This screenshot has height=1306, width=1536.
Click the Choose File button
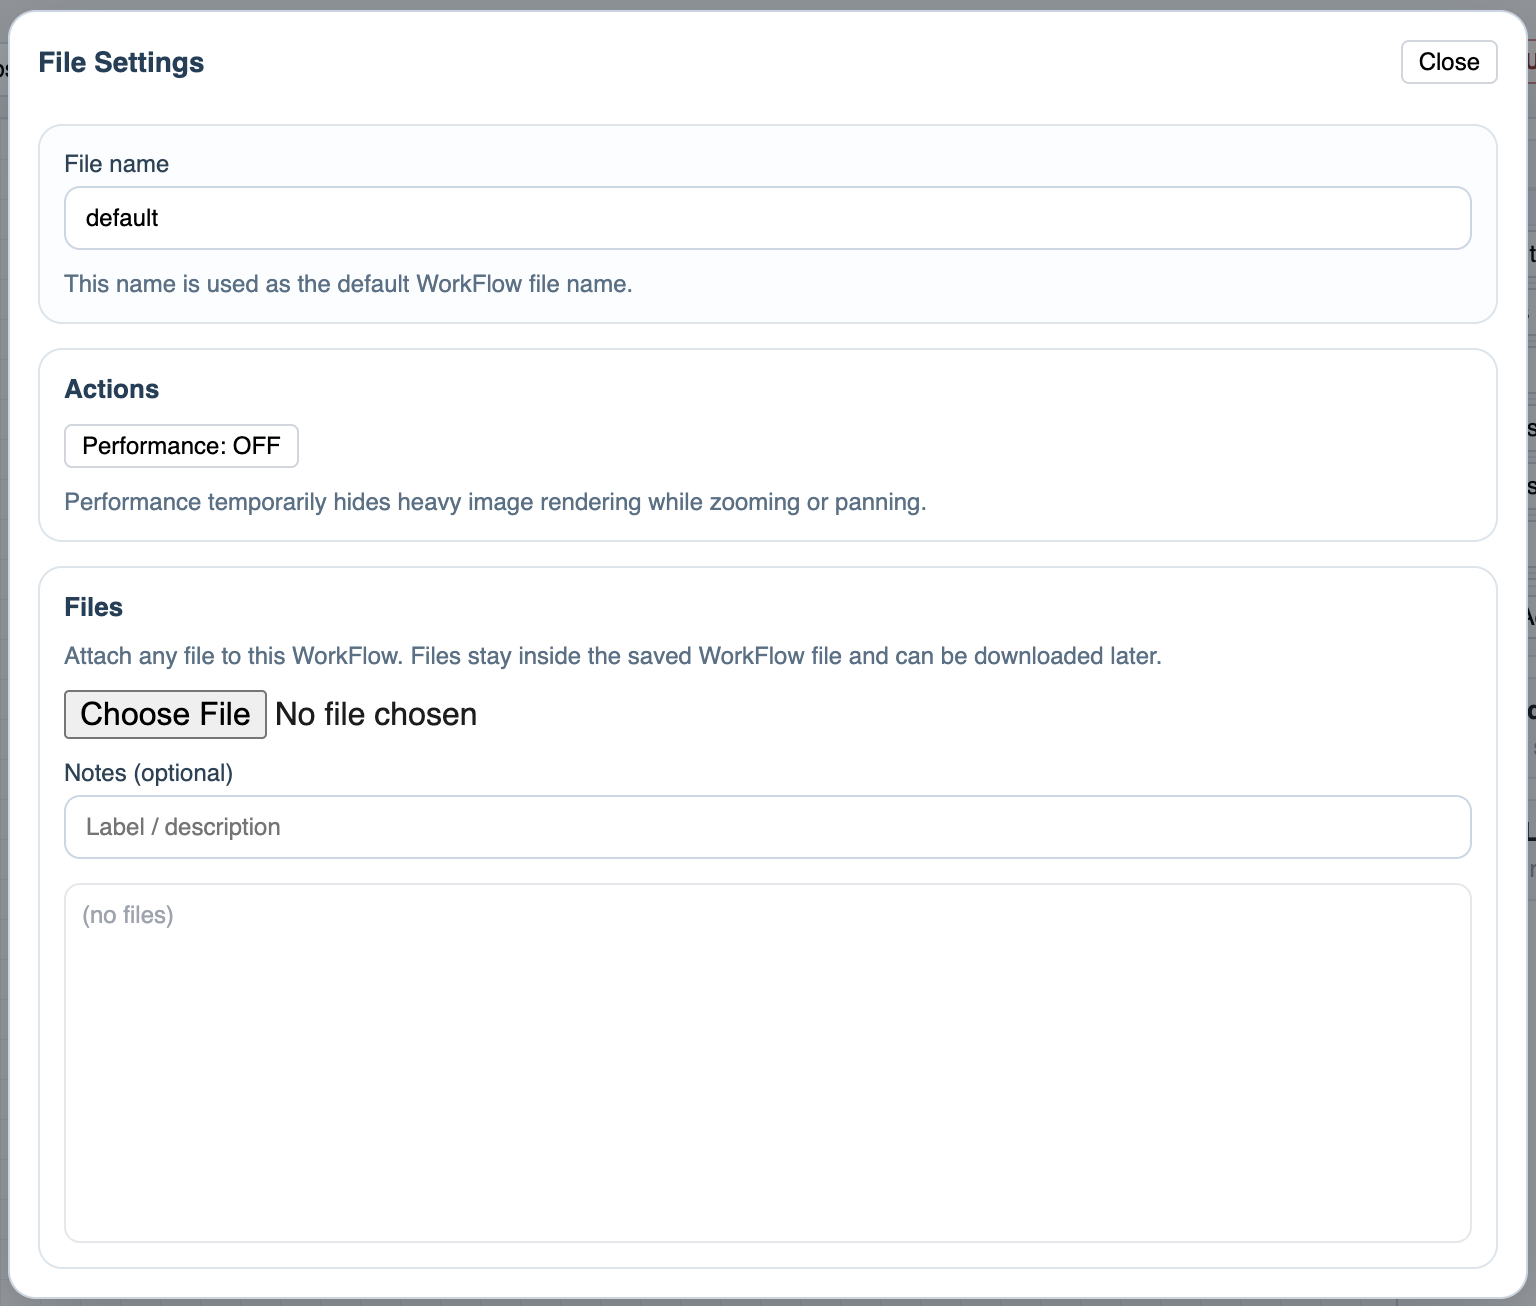coord(165,714)
